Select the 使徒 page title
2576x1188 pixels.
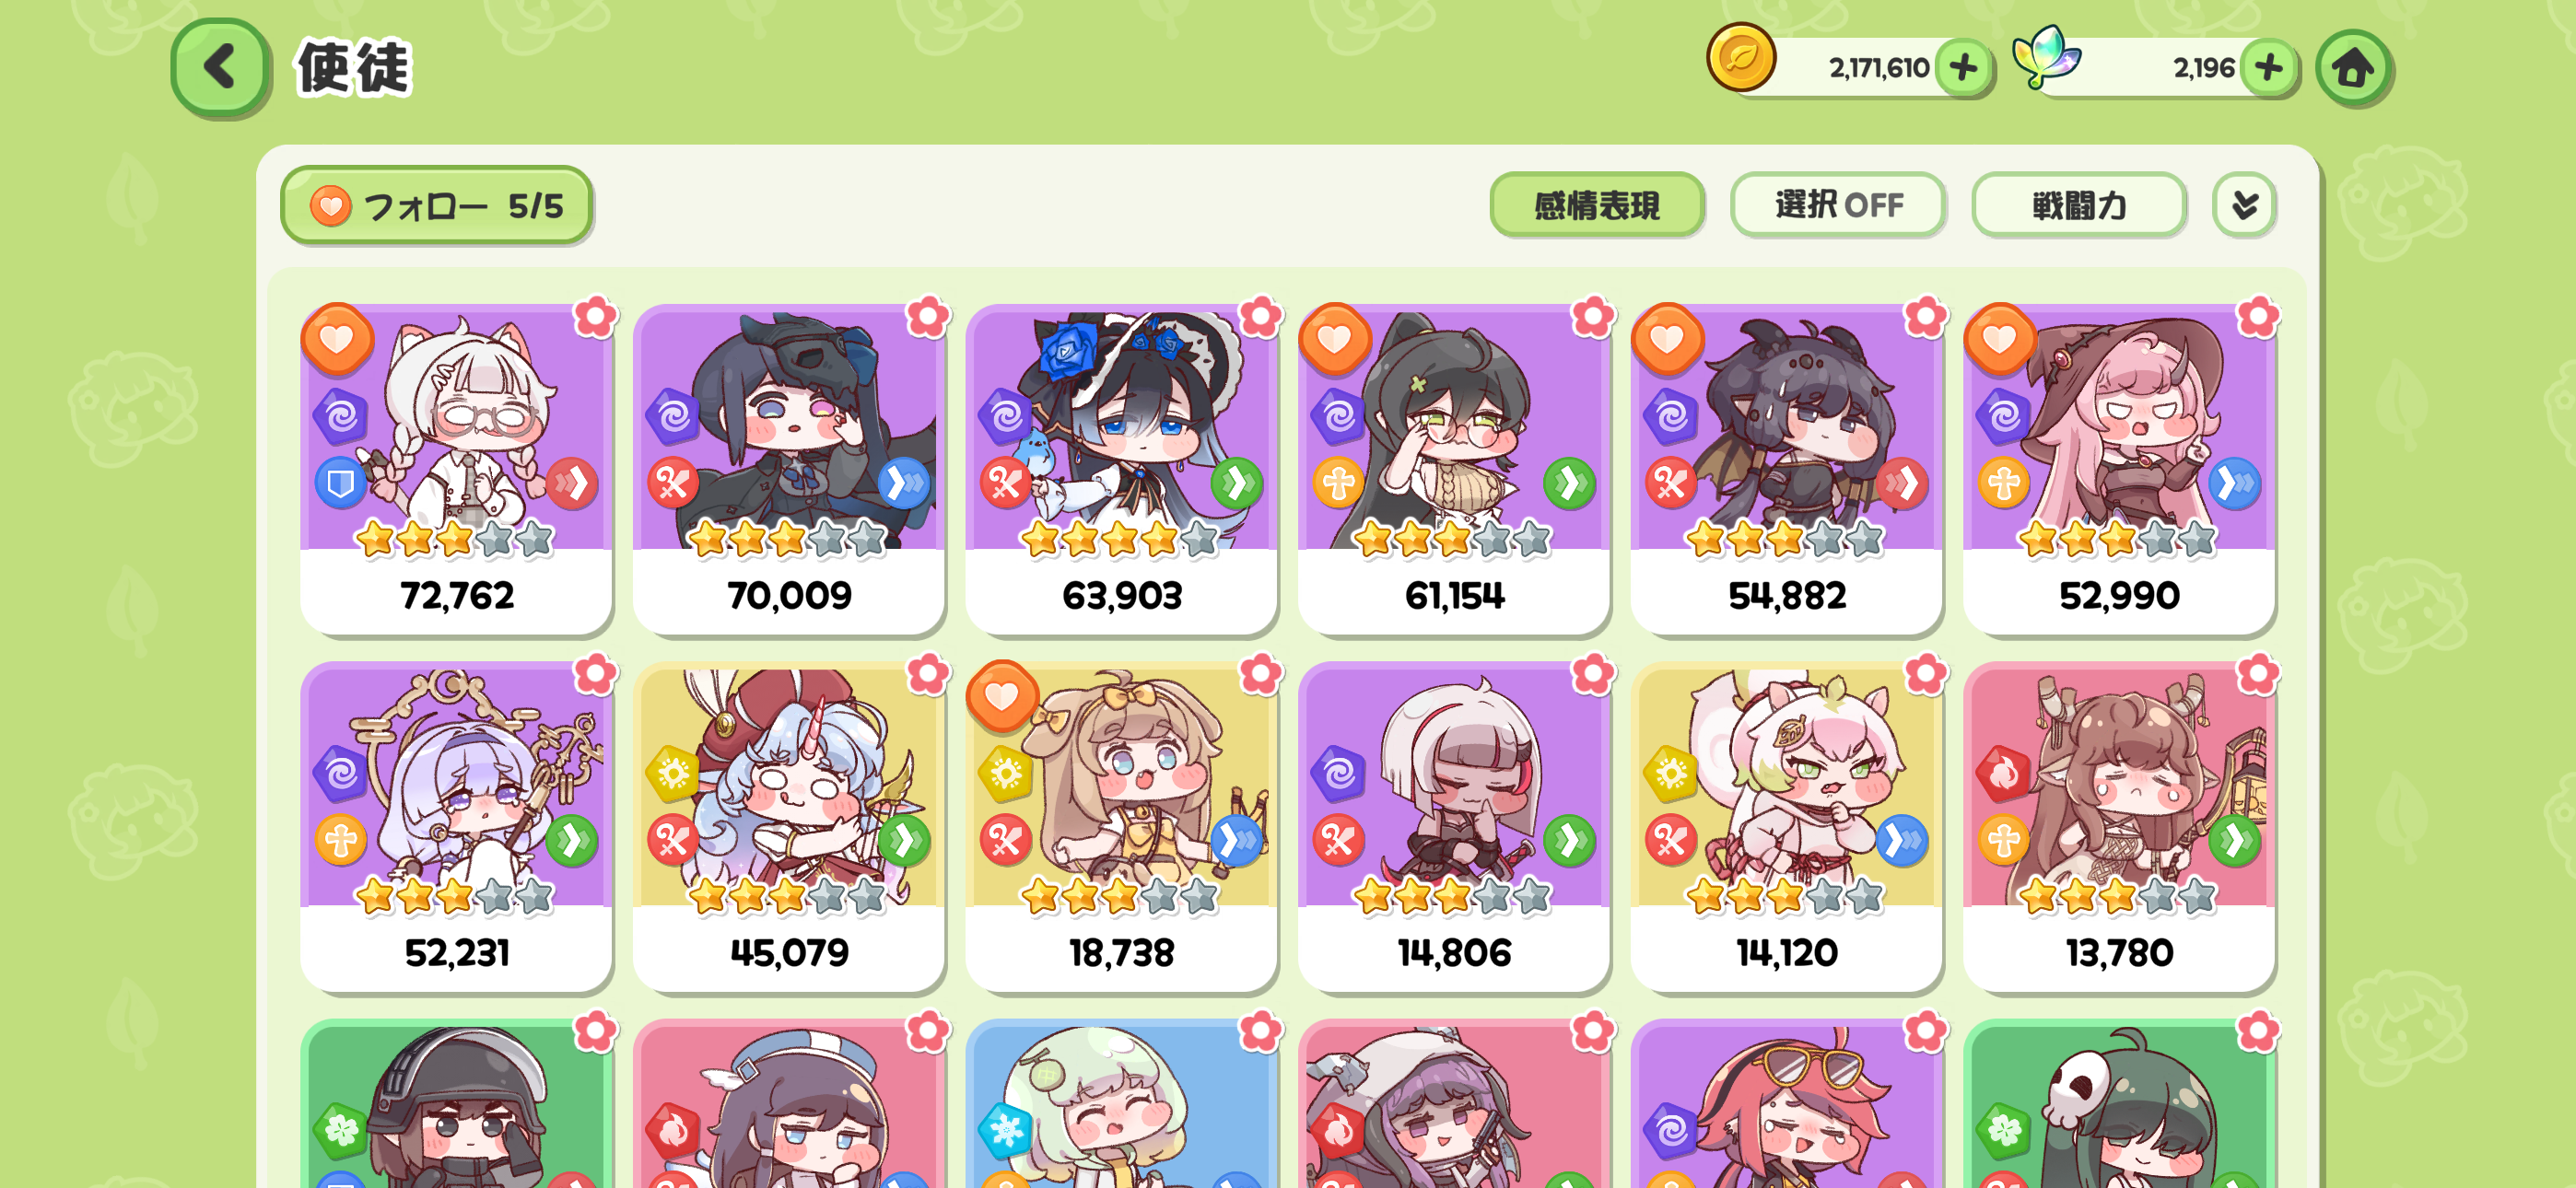353,68
